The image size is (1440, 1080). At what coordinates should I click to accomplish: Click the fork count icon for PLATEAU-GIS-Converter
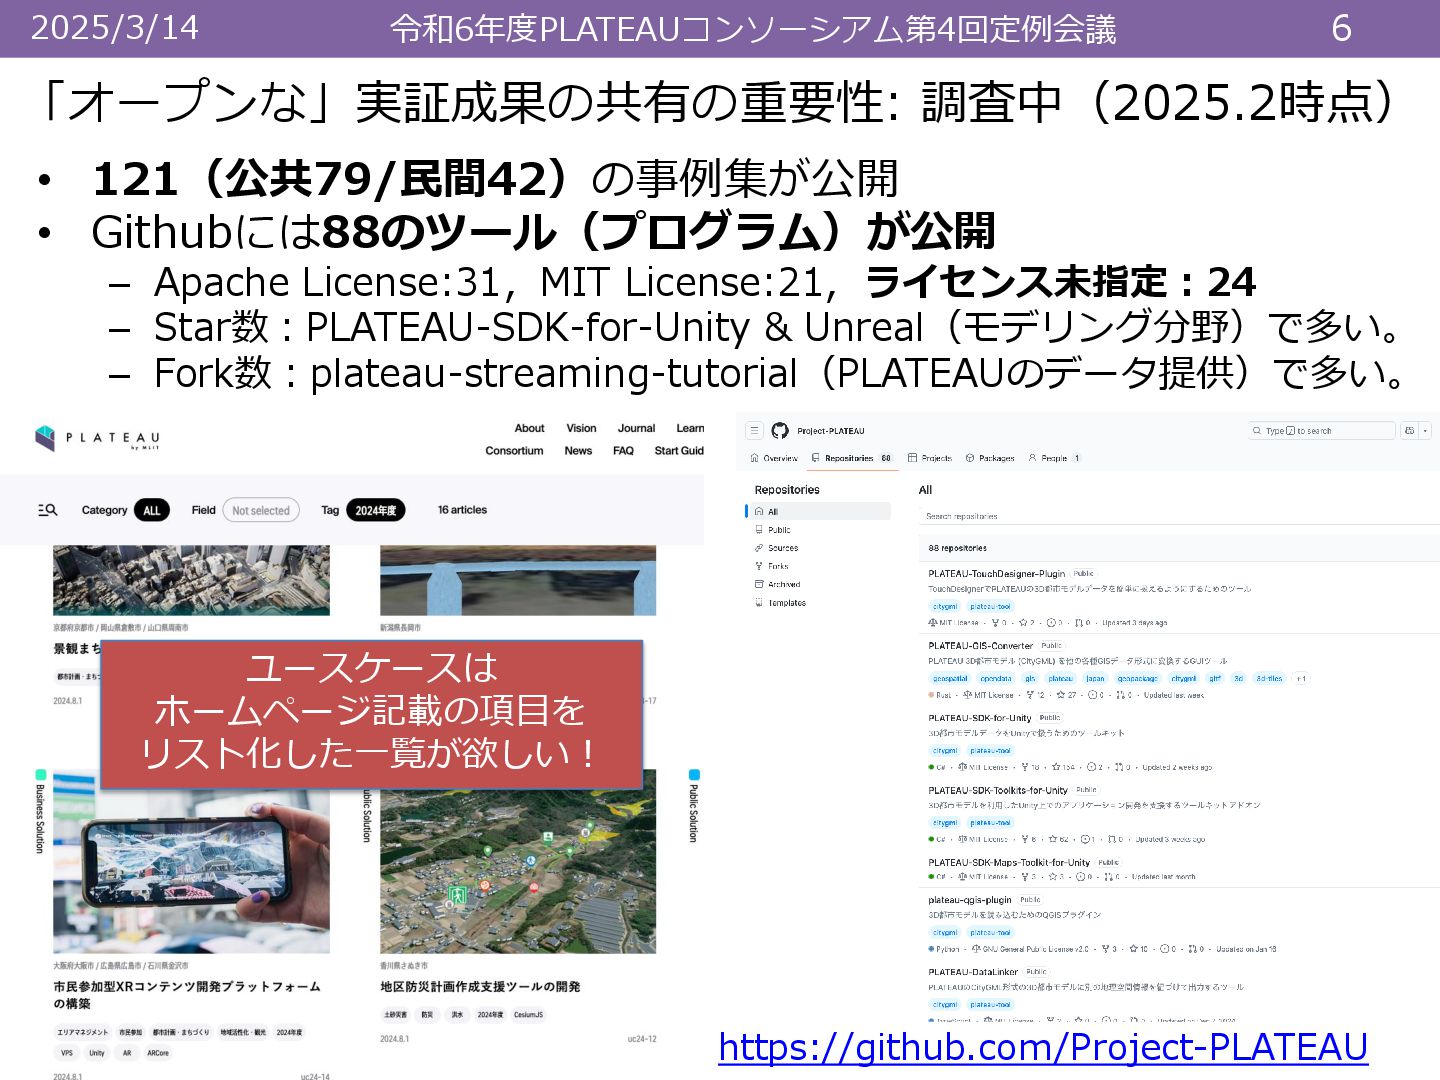tap(1029, 695)
